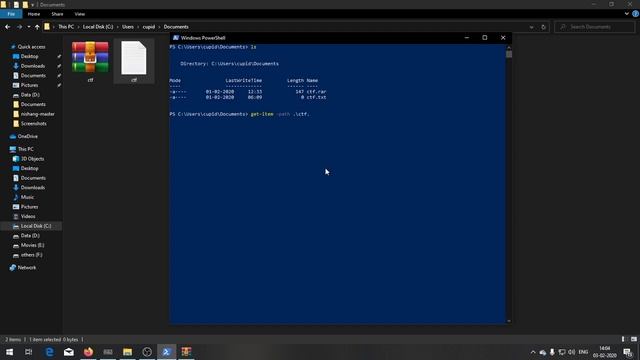Select 'Local Disk (C:)' in address breadcrumb
The height and width of the screenshot is (360, 640).
click(98, 27)
